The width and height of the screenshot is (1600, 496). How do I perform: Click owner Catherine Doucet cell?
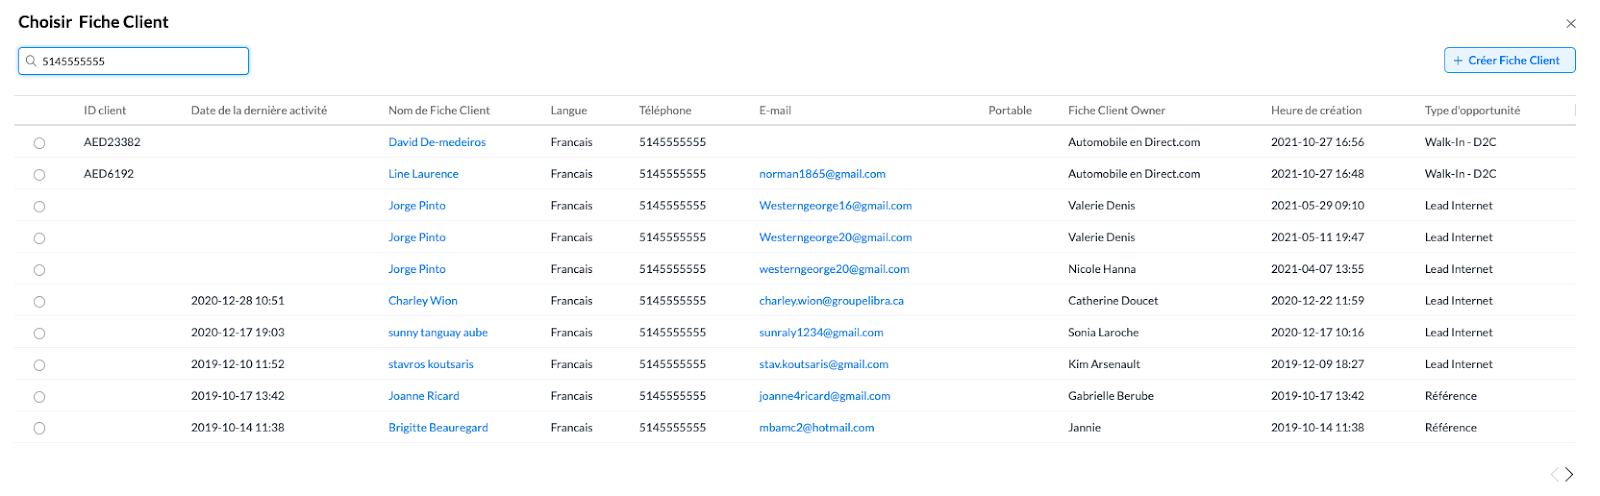[1113, 301]
